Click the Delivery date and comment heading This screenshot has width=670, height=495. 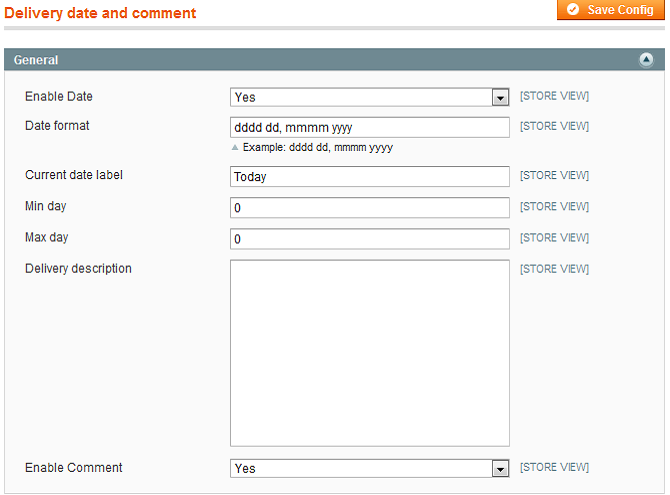(x=100, y=13)
